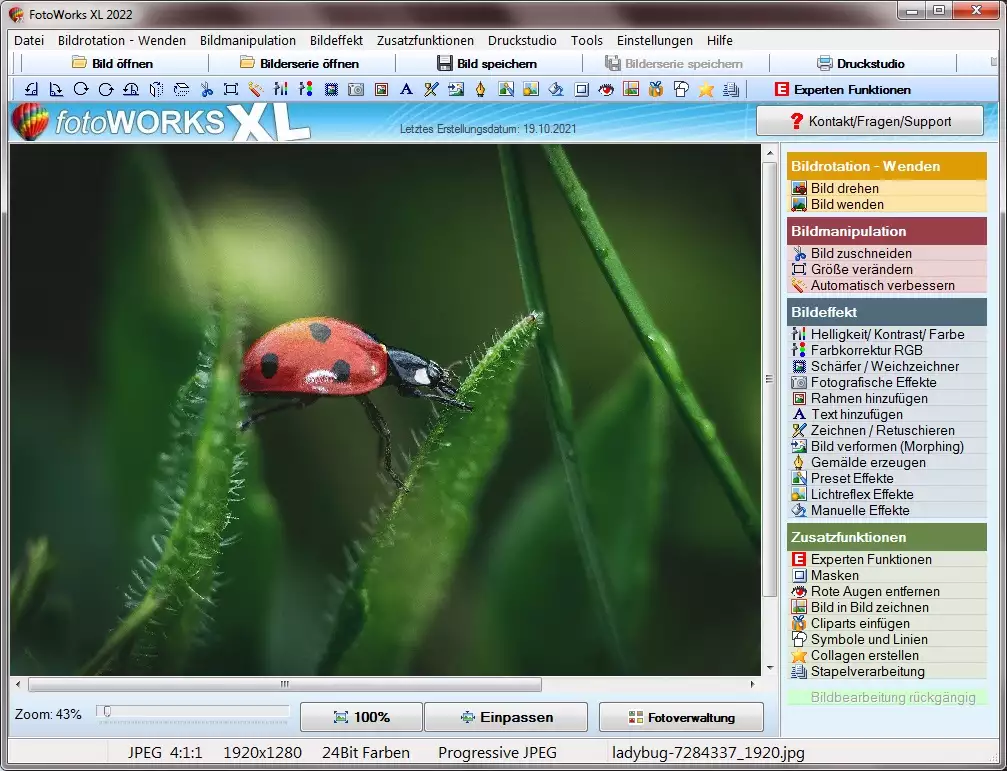The image size is (1007, 771).
Task: Click the red E Experten Funktionen toolbar button
Action: [843, 90]
